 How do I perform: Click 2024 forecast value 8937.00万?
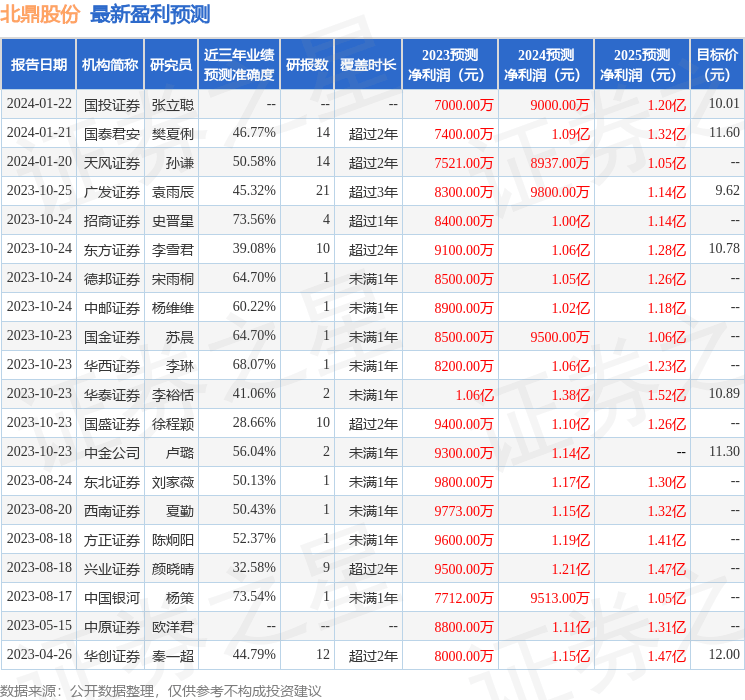coord(560,163)
